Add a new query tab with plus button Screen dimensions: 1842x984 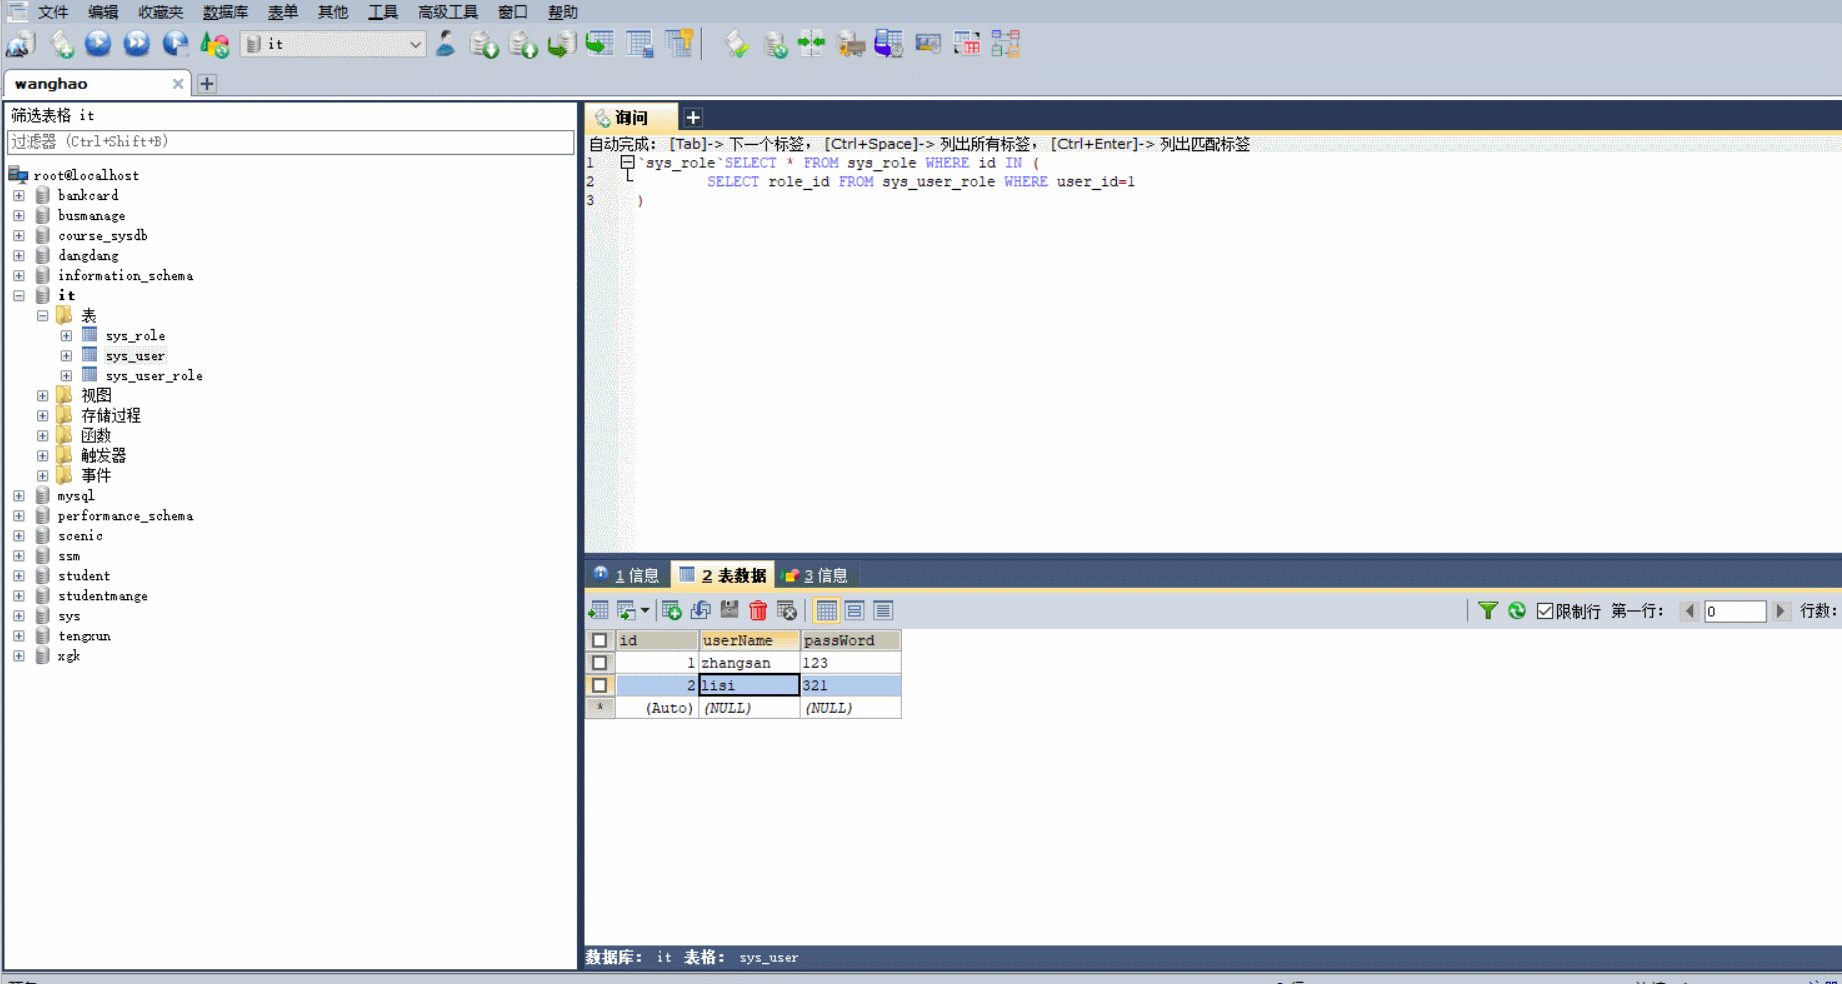point(693,117)
